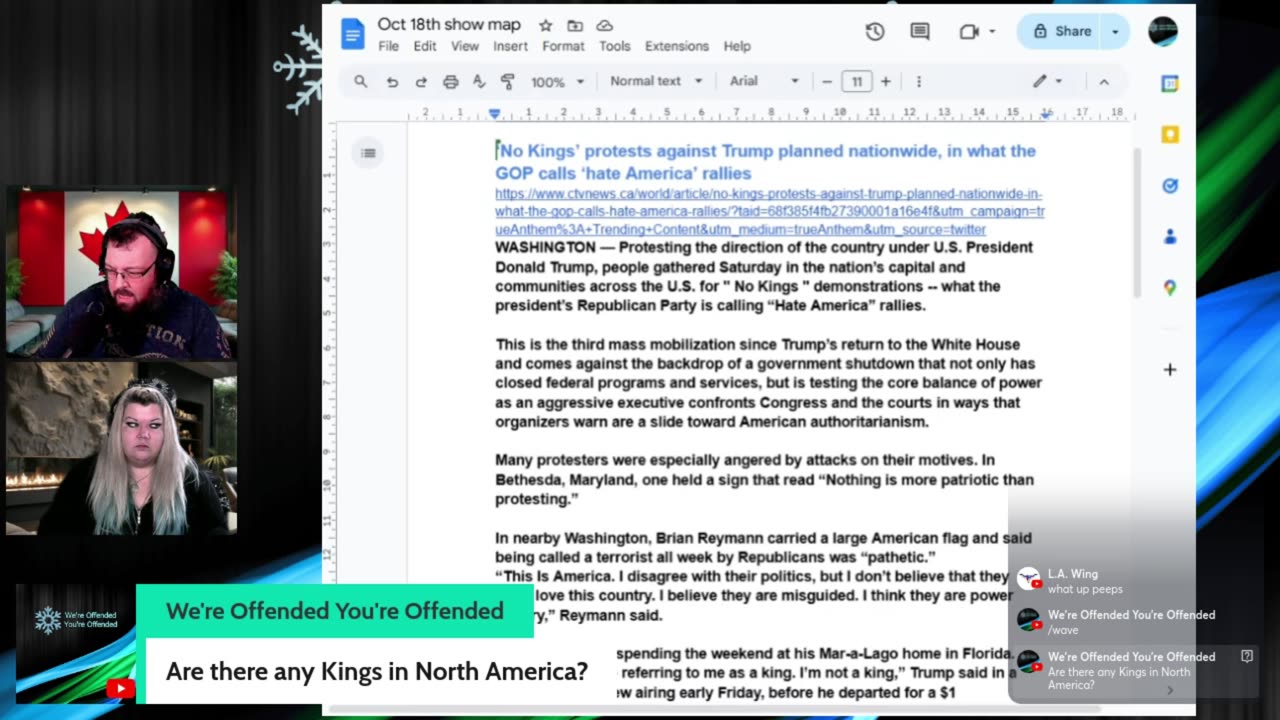
Task: Click the word WASHINGTON in the article
Action: click(x=545, y=248)
